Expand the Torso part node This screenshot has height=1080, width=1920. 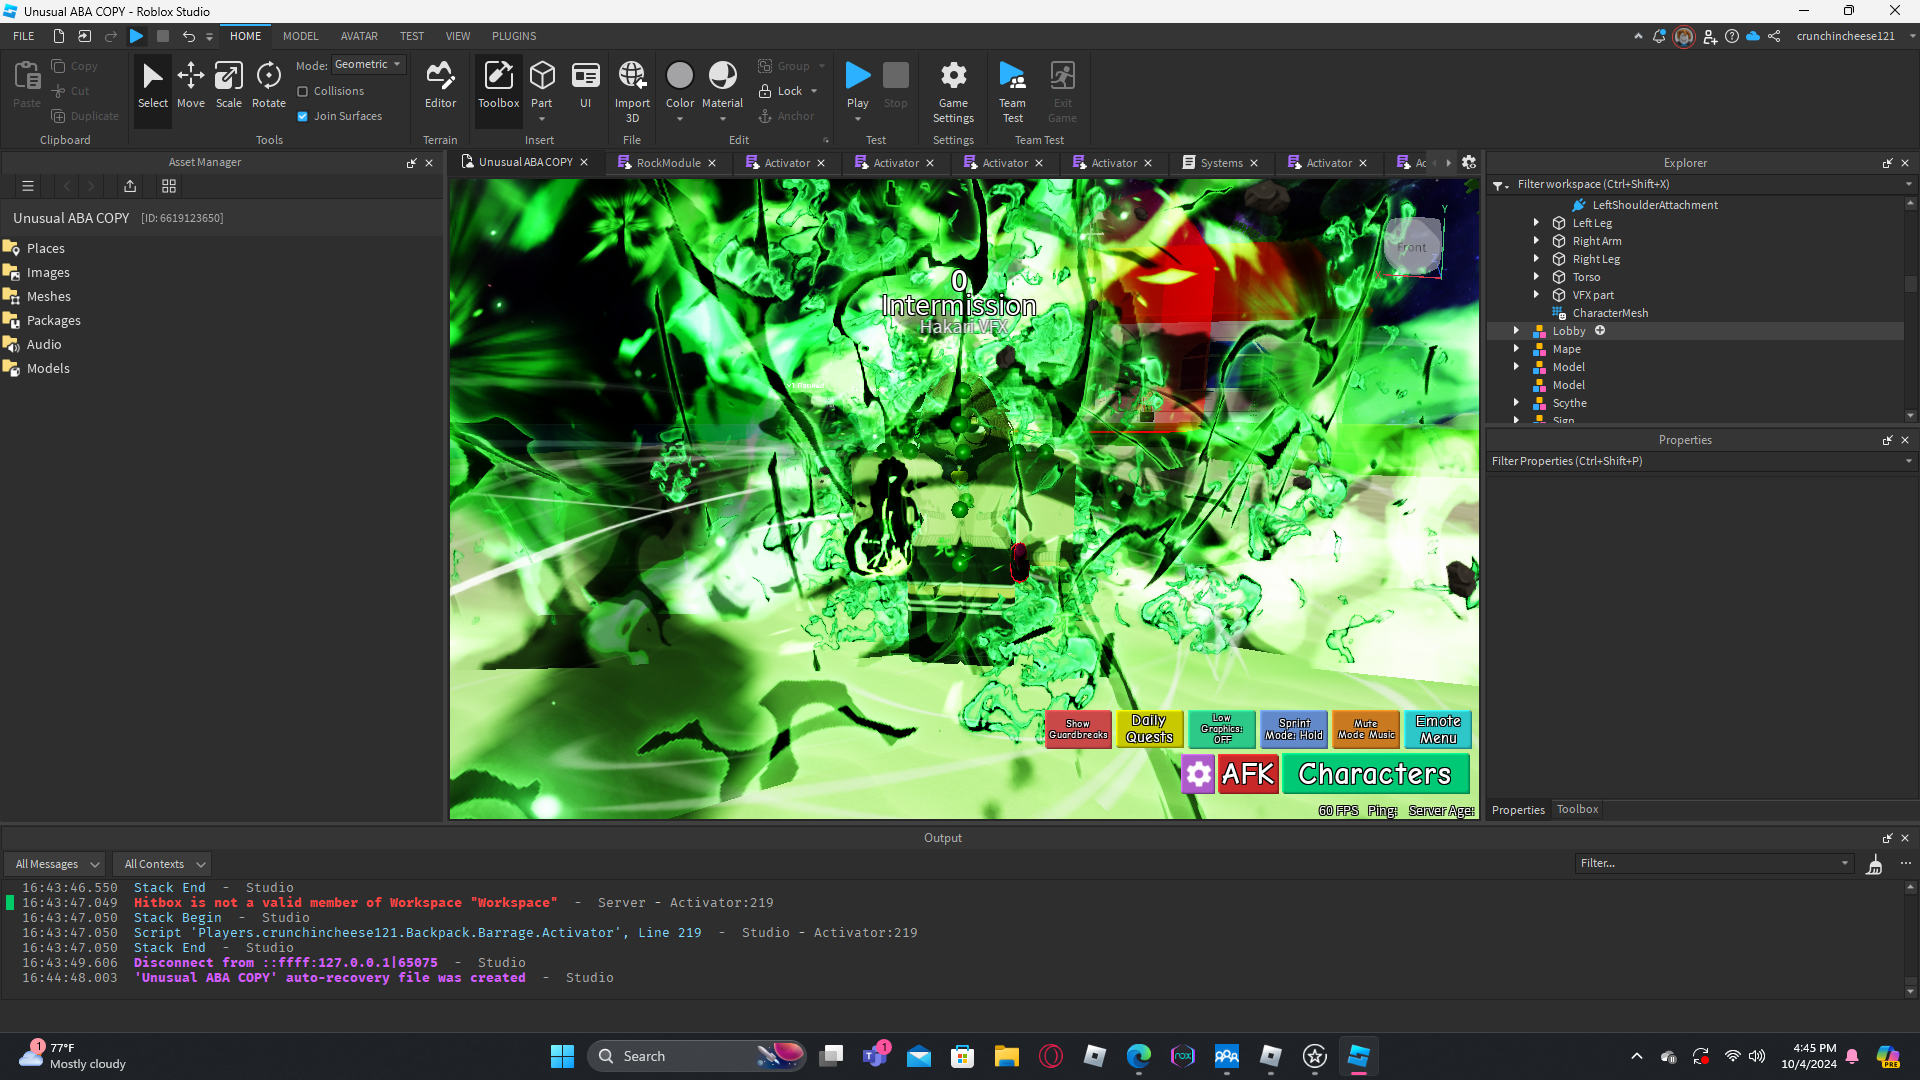click(1536, 277)
